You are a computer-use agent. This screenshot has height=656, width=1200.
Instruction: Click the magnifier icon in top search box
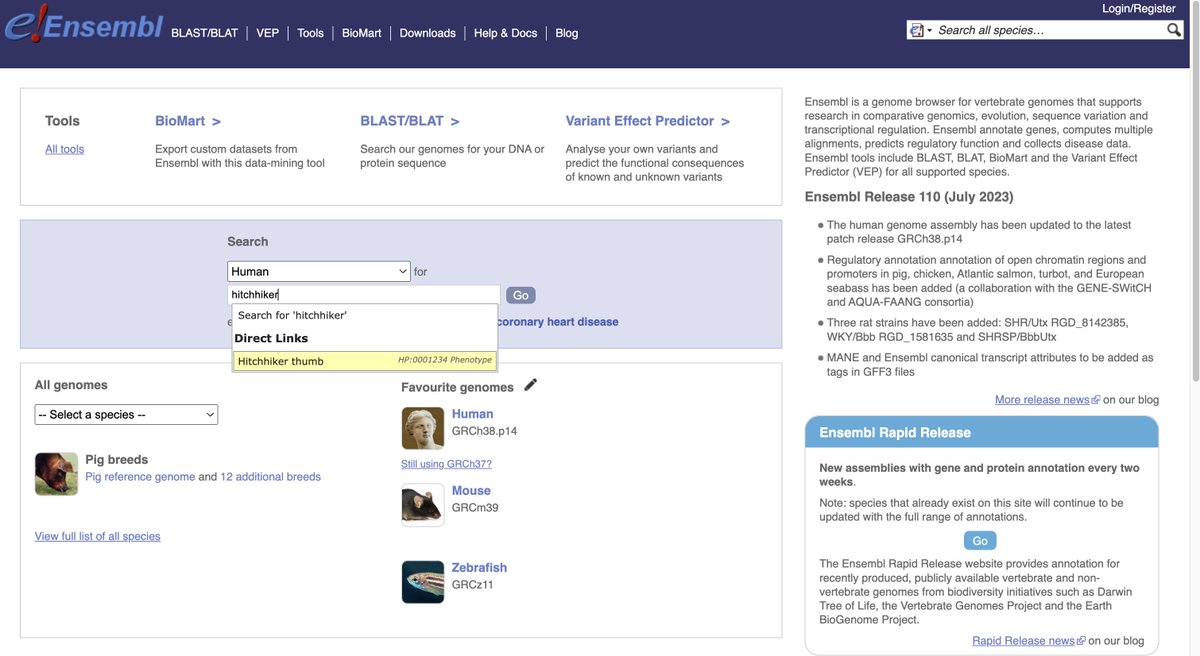pyautogui.click(x=1174, y=30)
